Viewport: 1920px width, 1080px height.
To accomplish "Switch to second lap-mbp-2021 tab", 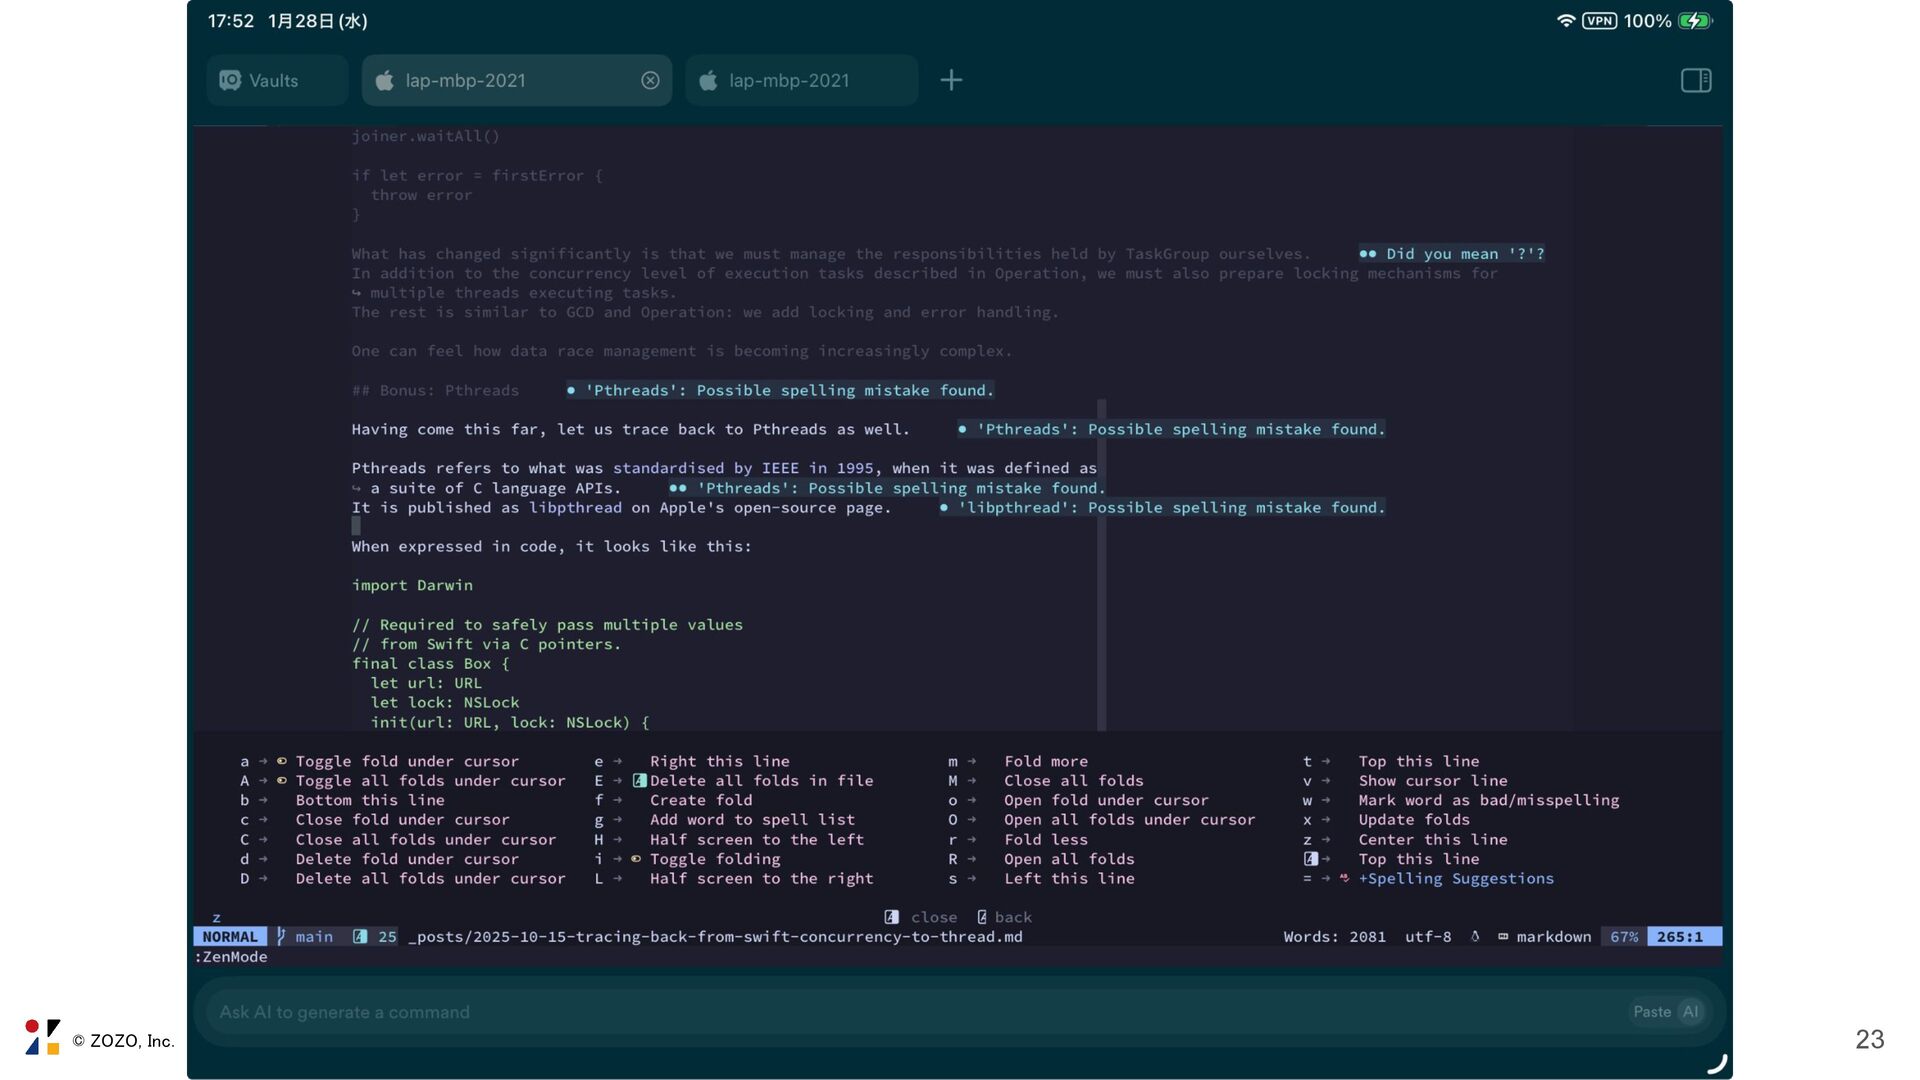I will click(x=789, y=81).
